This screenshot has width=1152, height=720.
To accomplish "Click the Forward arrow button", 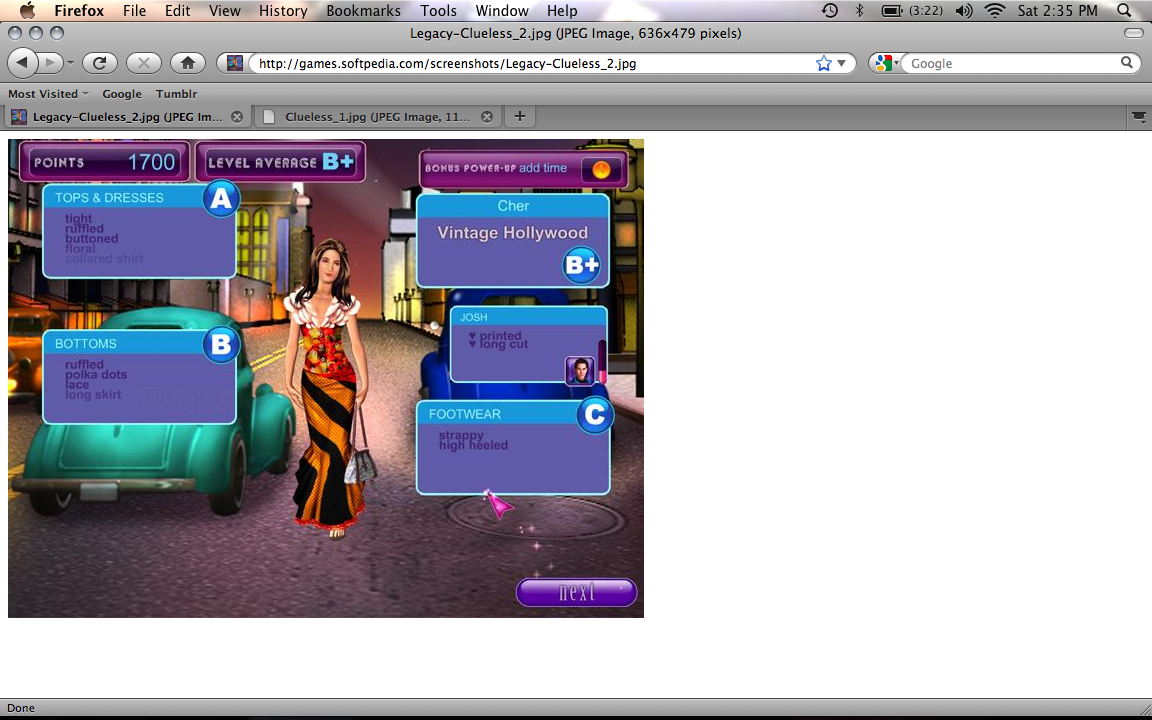I will tap(50, 63).
